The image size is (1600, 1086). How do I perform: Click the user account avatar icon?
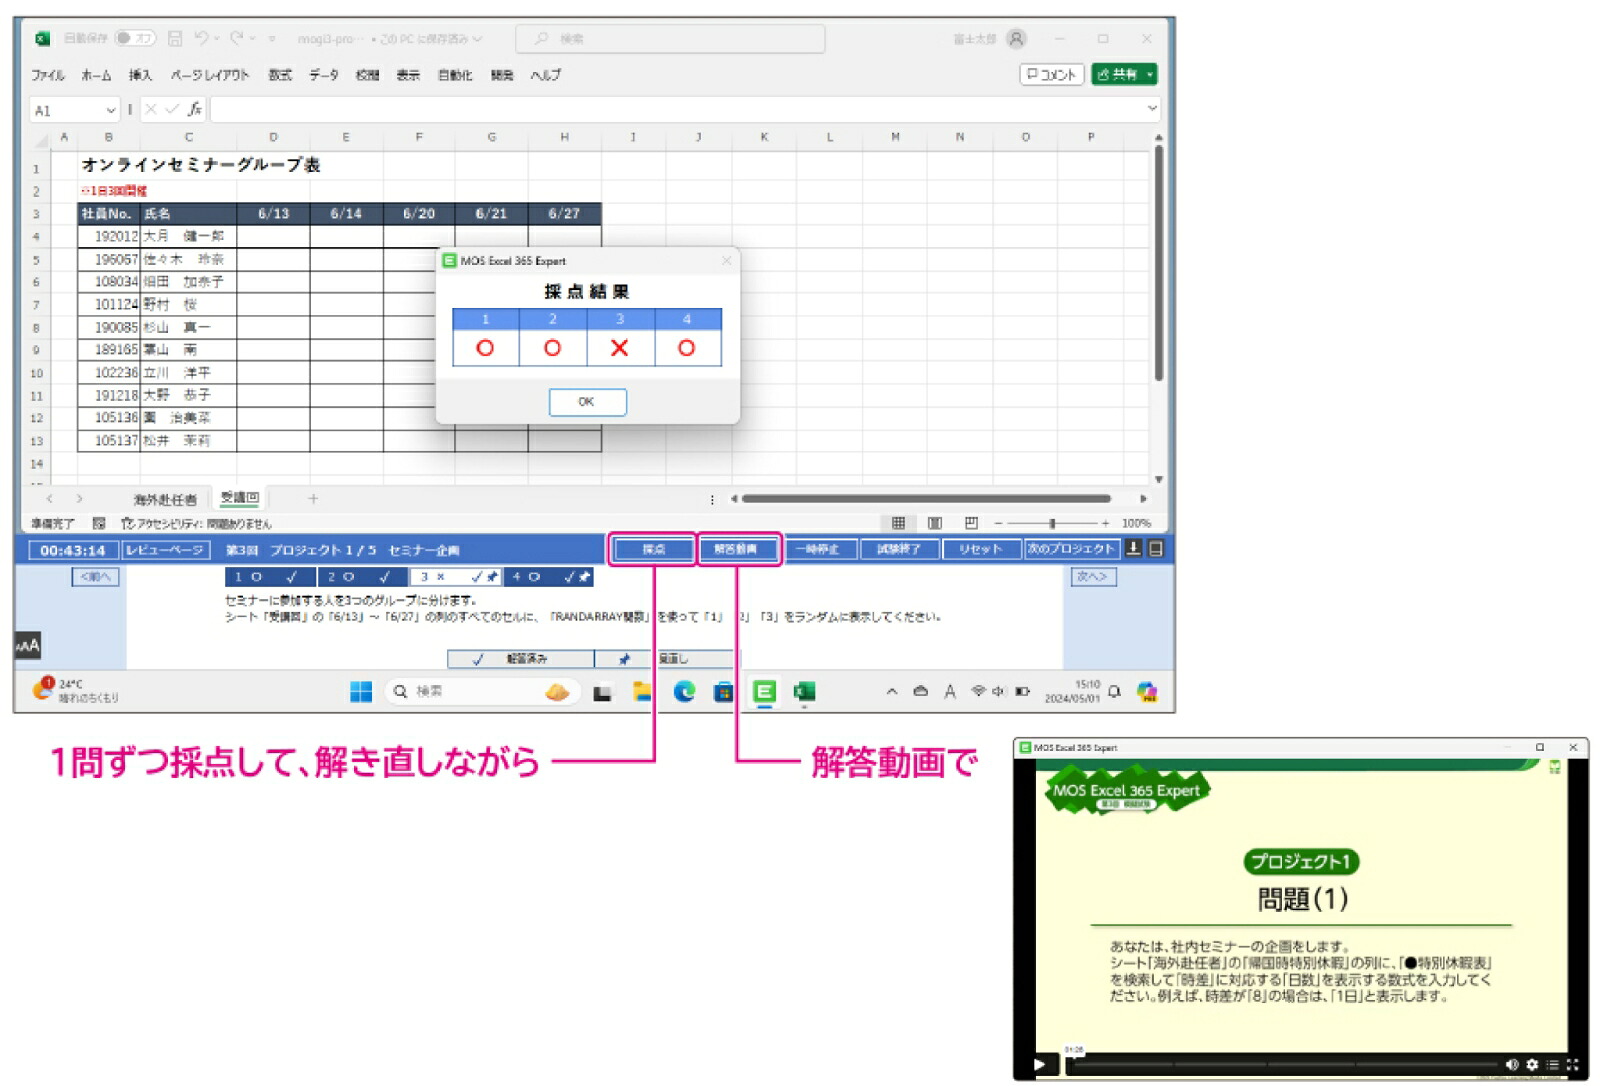pyautogui.click(x=1016, y=38)
